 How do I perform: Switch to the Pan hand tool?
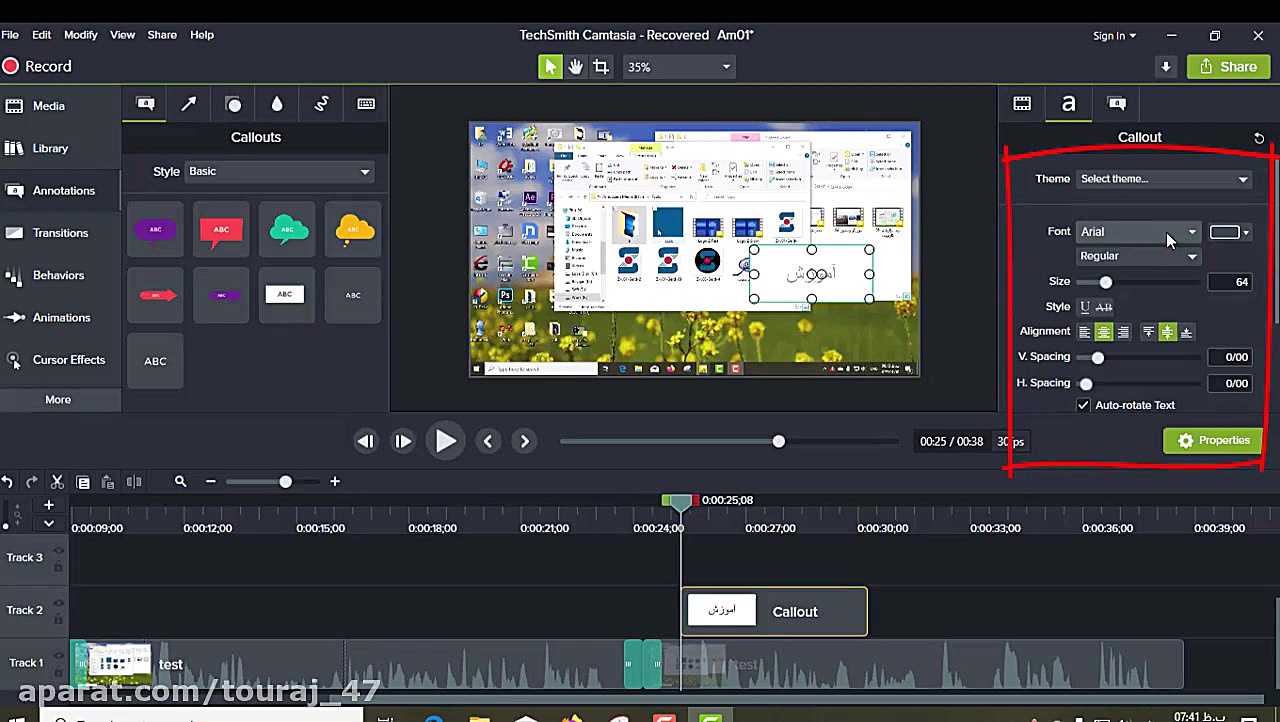pyautogui.click(x=575, y=67)
